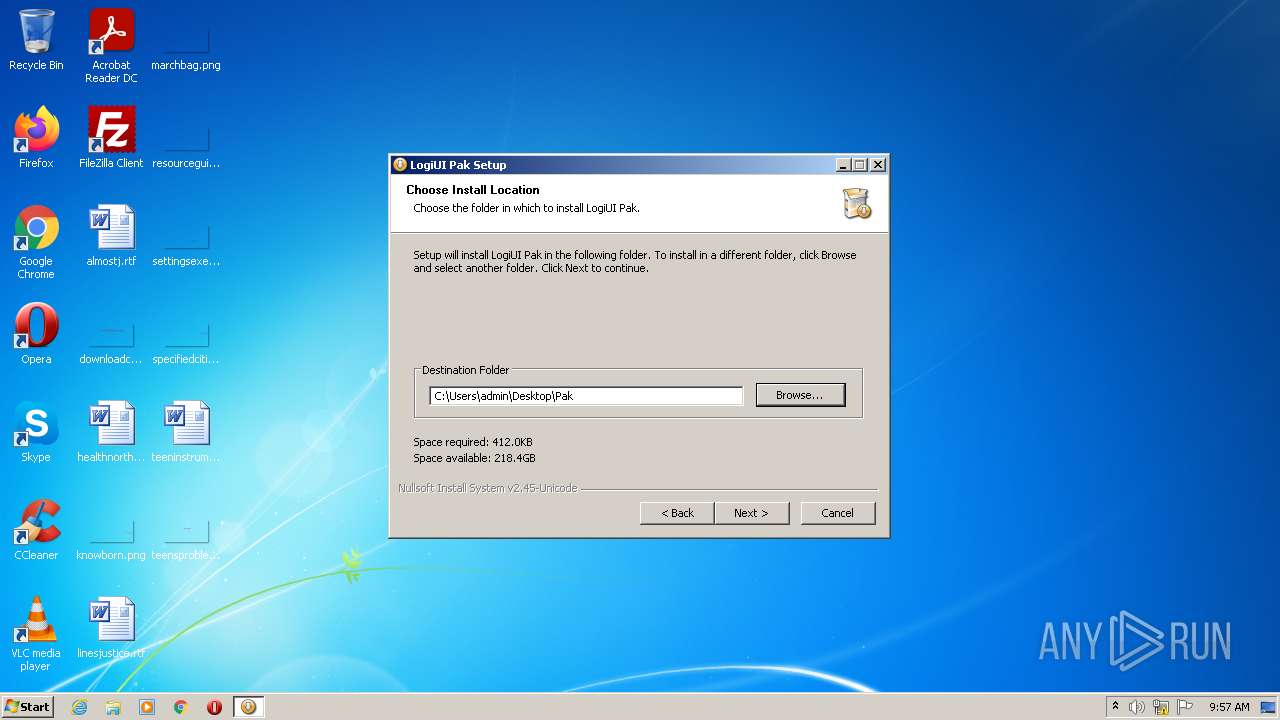Viewport: 1280px width, 720px height.
Task: Launch Skype desktop shortcut
Action: 36,432
